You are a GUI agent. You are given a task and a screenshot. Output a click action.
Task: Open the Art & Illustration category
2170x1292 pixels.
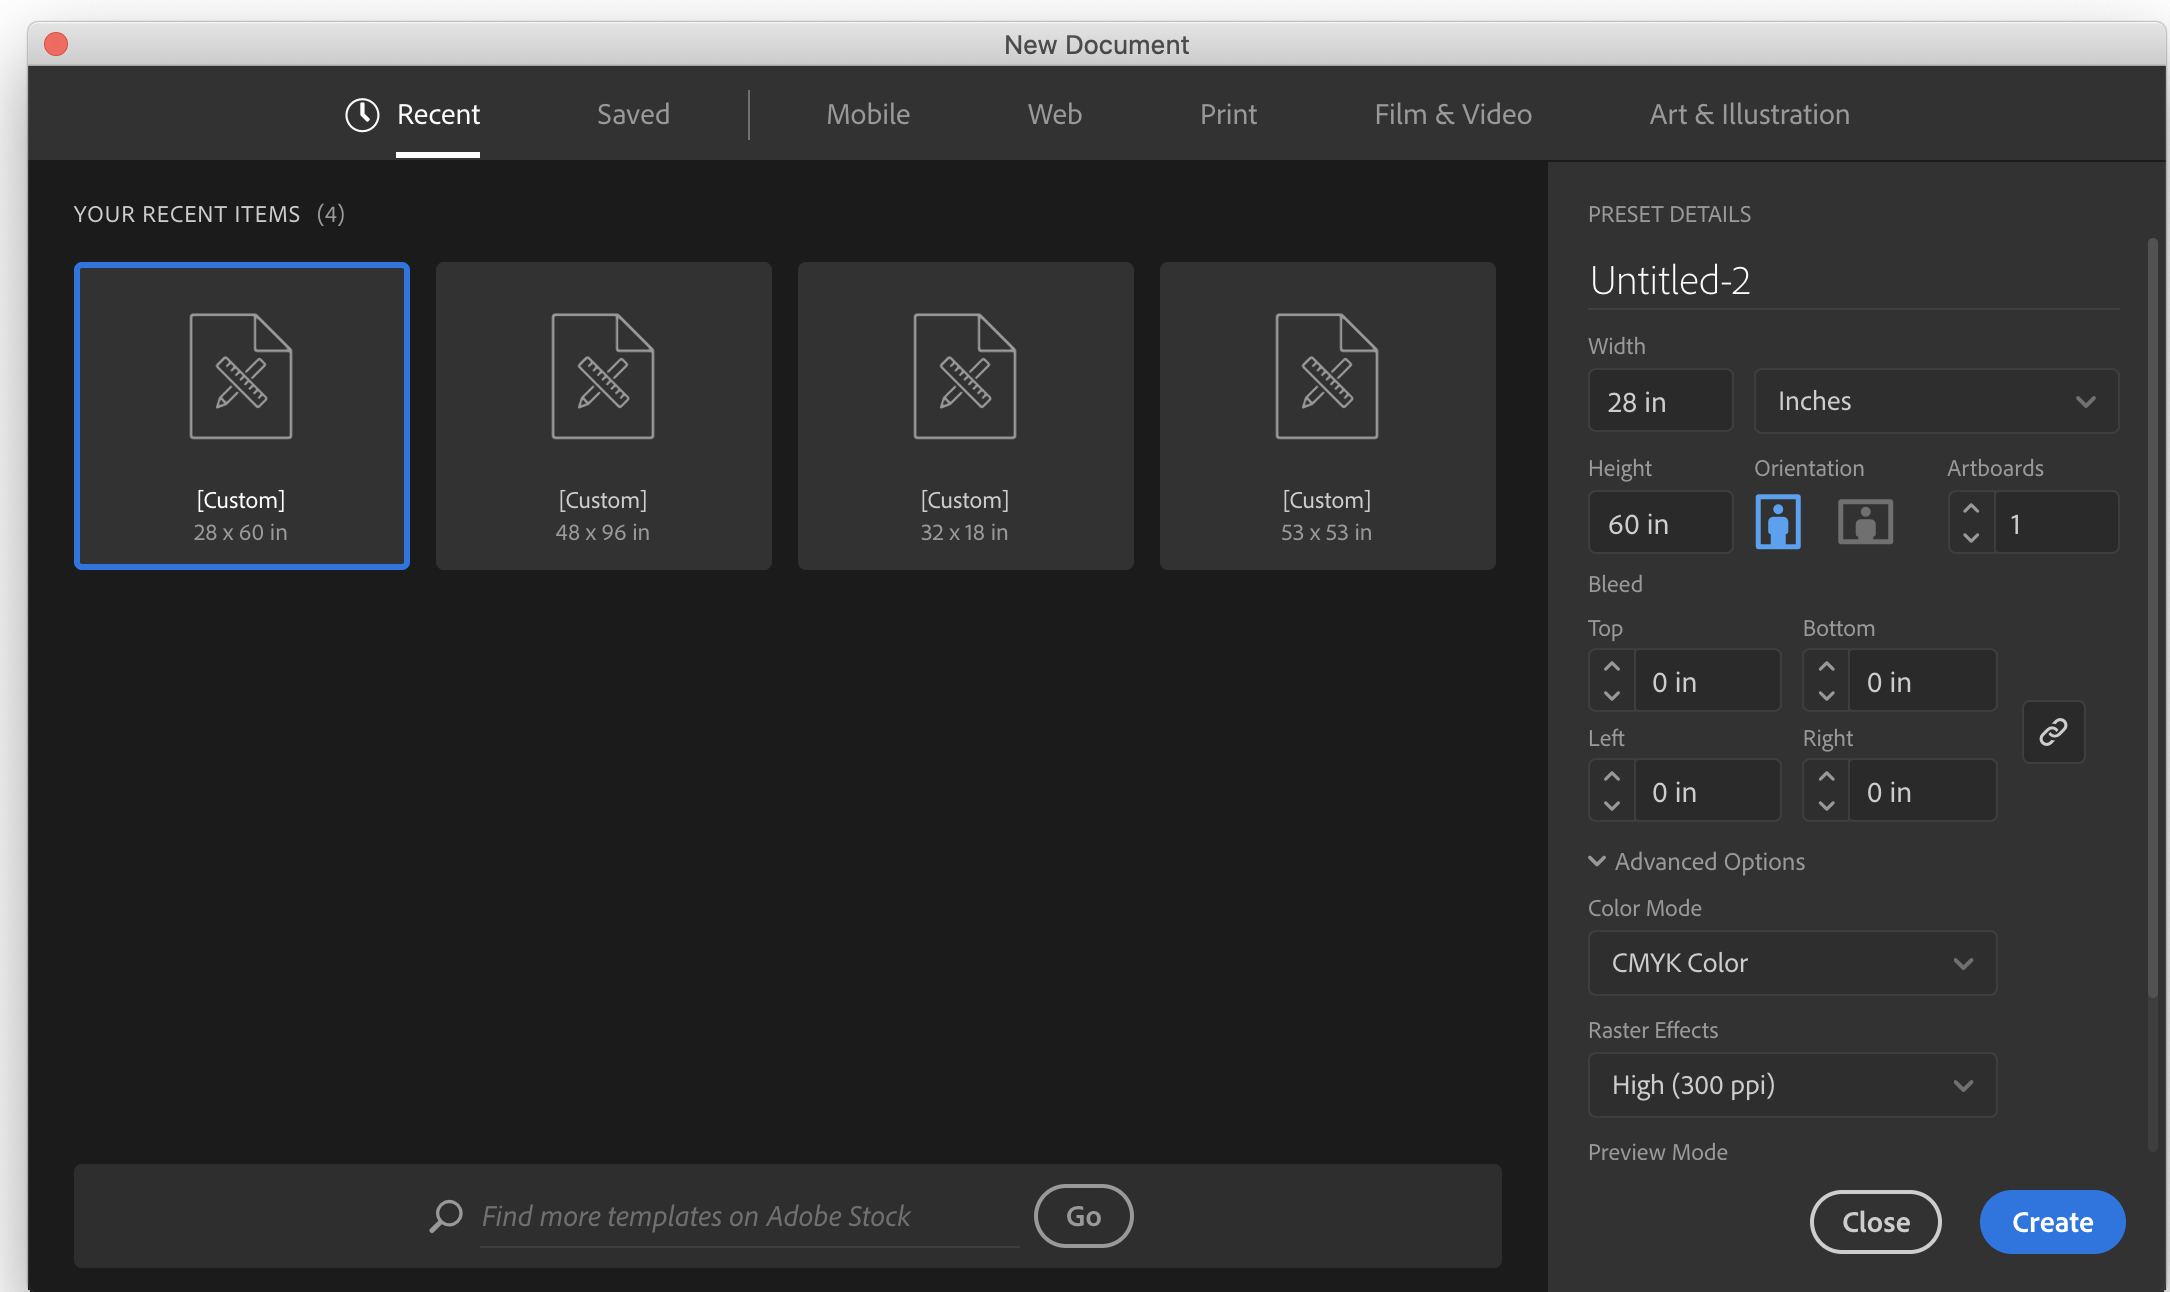[1749, 114]
